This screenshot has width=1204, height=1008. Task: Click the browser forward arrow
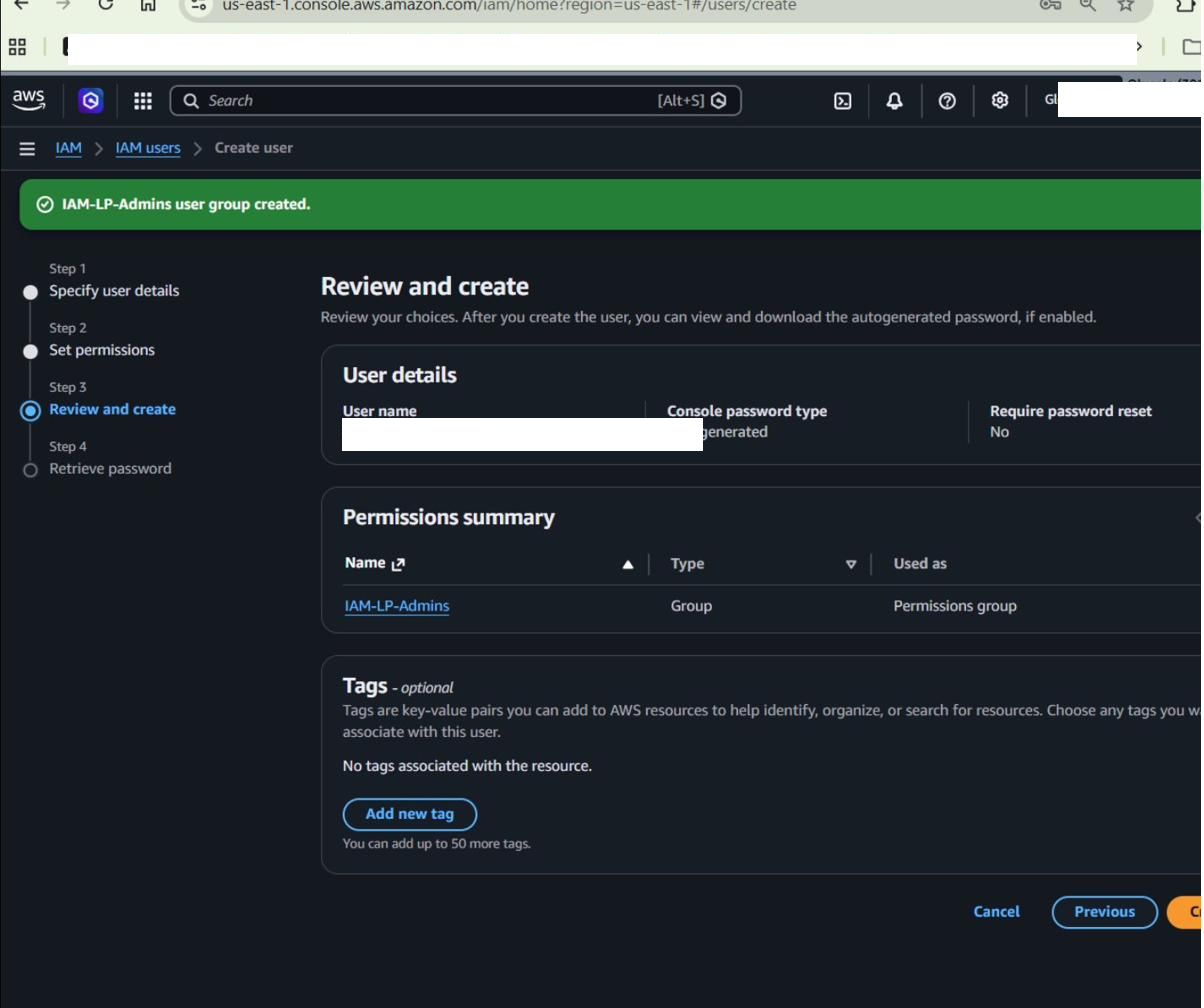coord(63,5)
